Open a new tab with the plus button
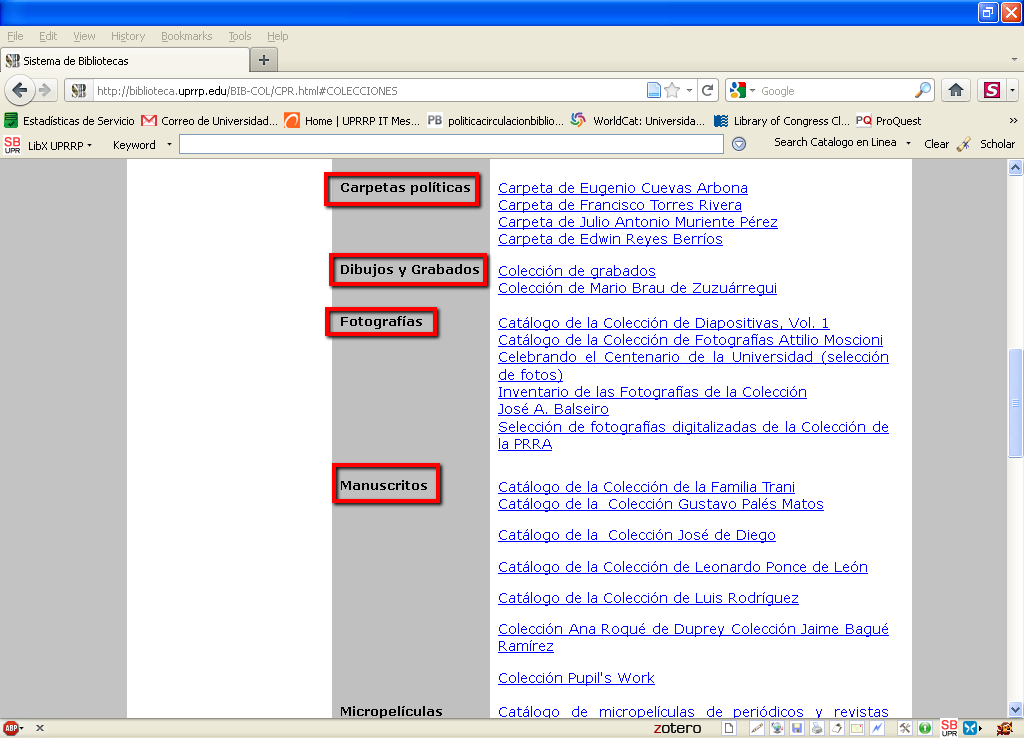The height and width of the screenshot is (738, 1024). click(x=264, y=60)
